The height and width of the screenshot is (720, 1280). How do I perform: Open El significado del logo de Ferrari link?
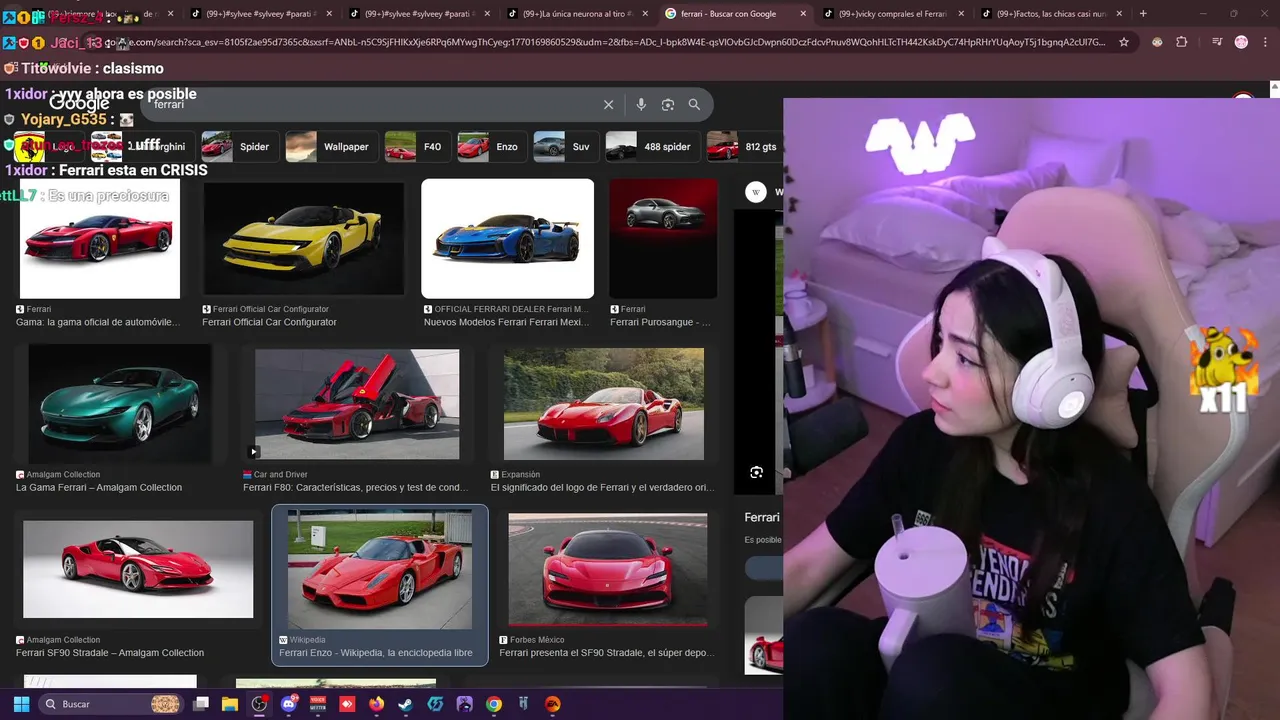point(602,487)
